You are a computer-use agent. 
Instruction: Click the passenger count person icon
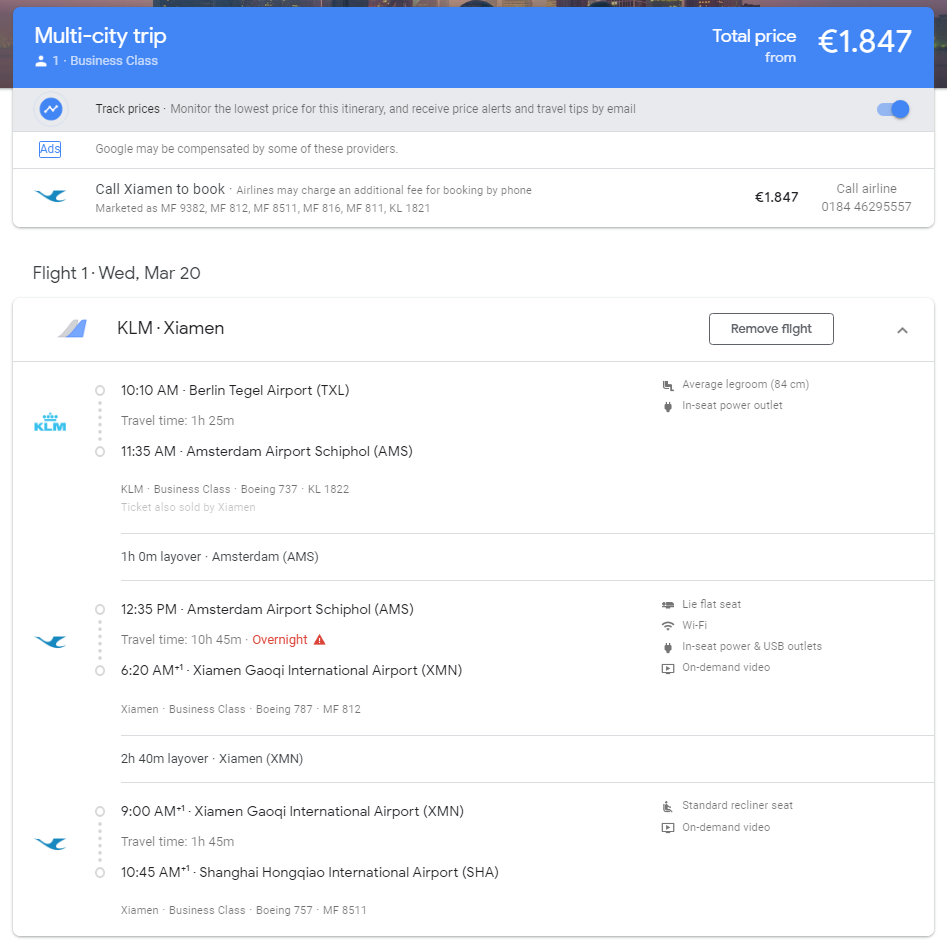[x=41, y=61]
